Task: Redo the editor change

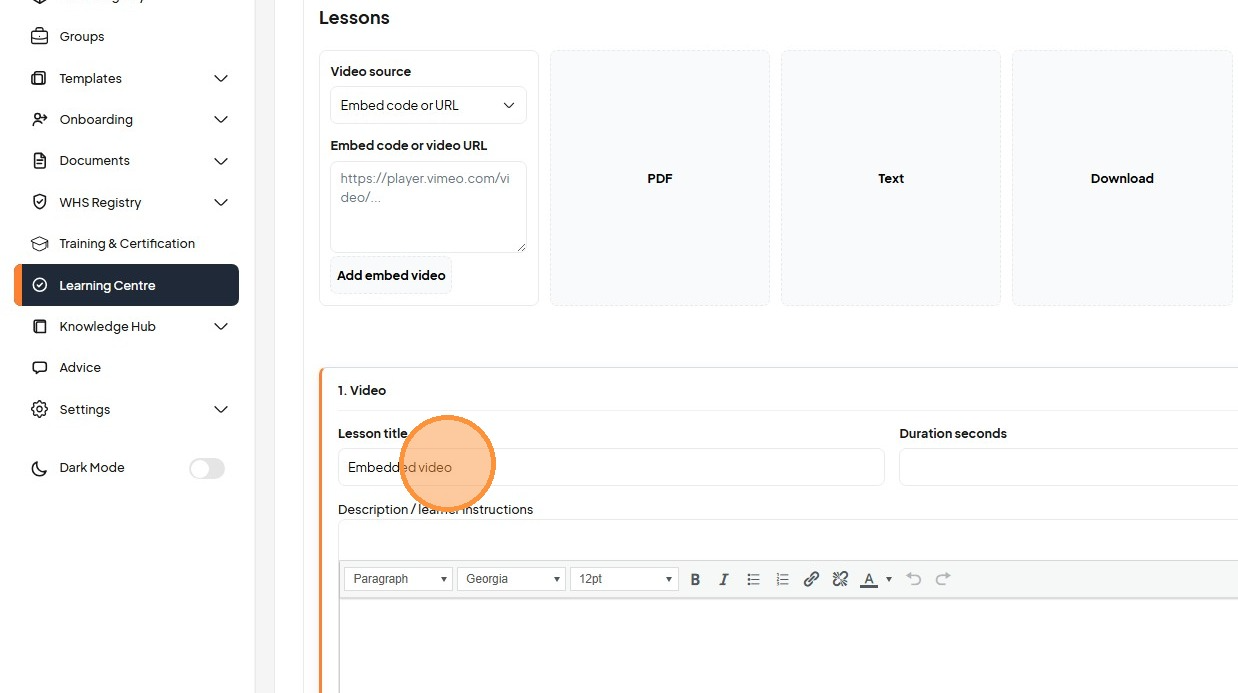Action: click(x=942, y=579)
